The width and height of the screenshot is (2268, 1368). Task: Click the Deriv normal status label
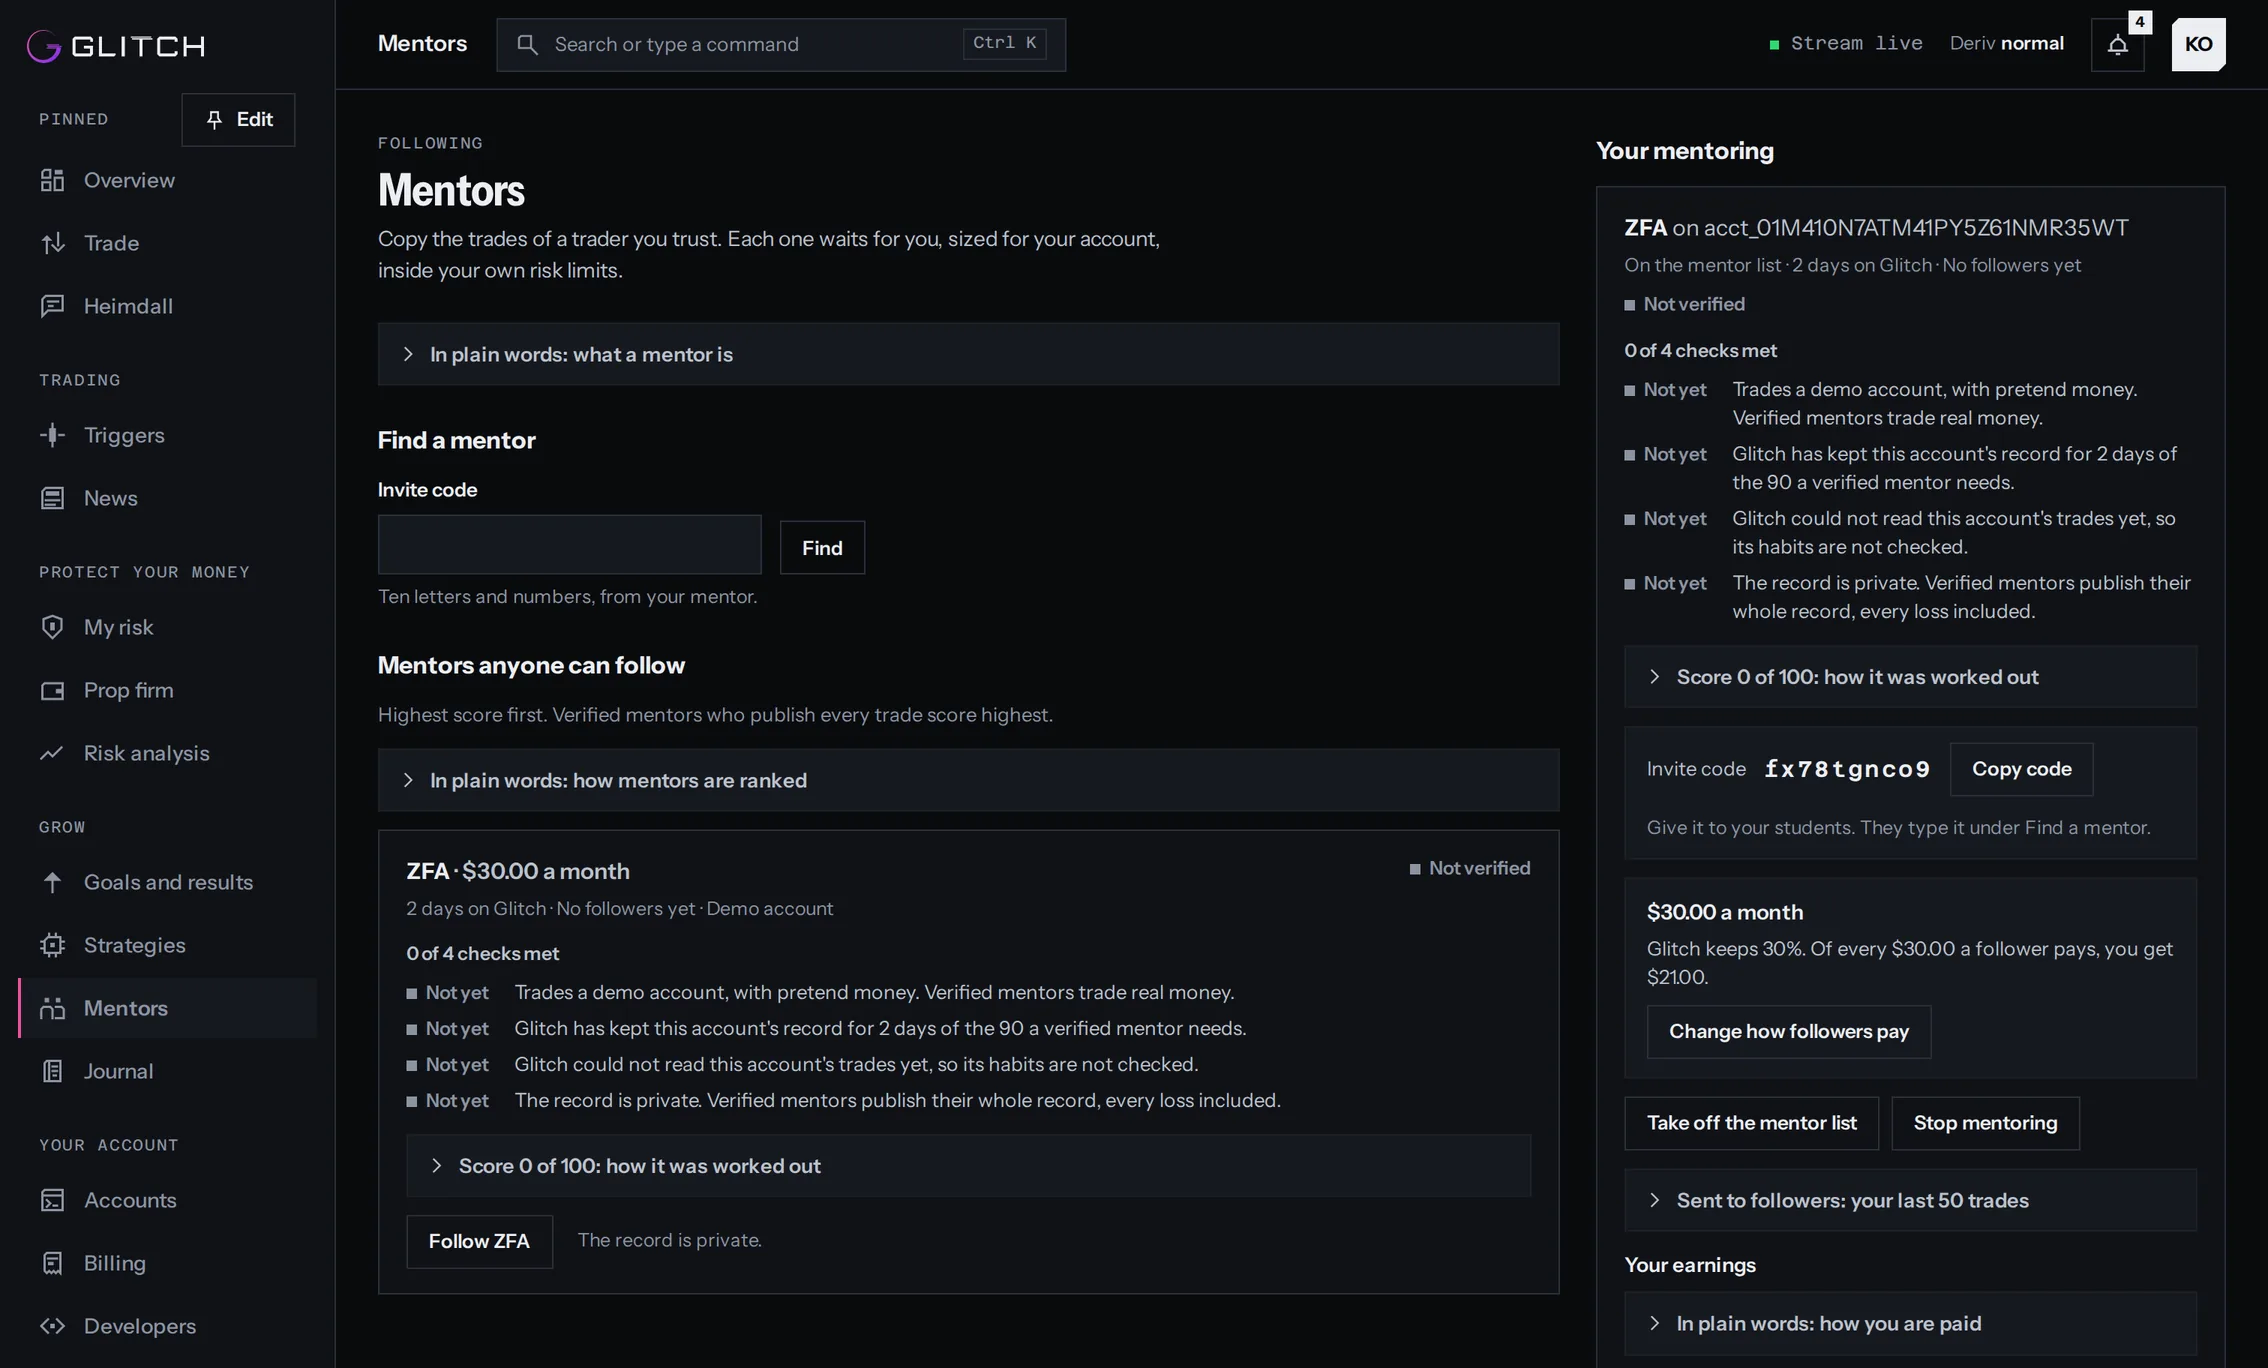tap(2006, 44)
